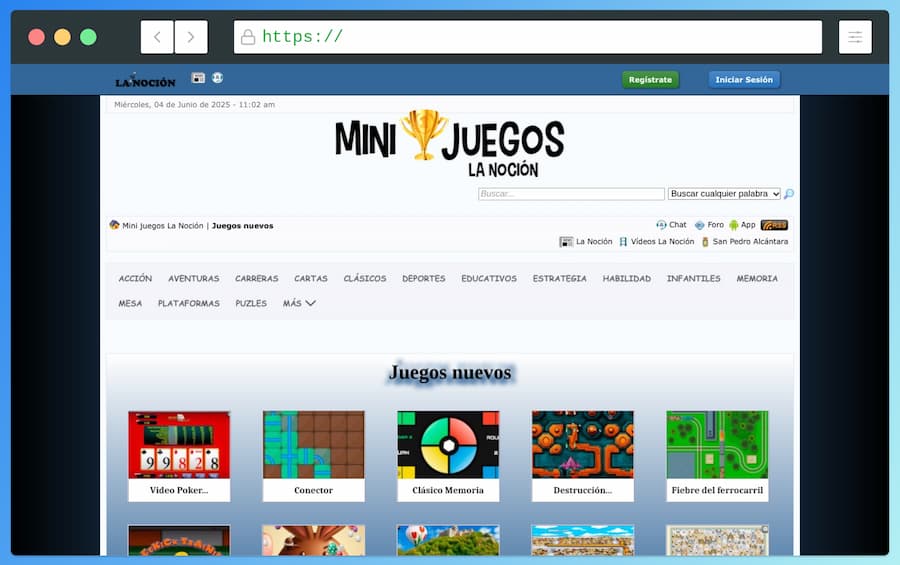Viewport: 900px width, 565px height.
Task: Open the PUZLES category
Action: coord(251,303)
